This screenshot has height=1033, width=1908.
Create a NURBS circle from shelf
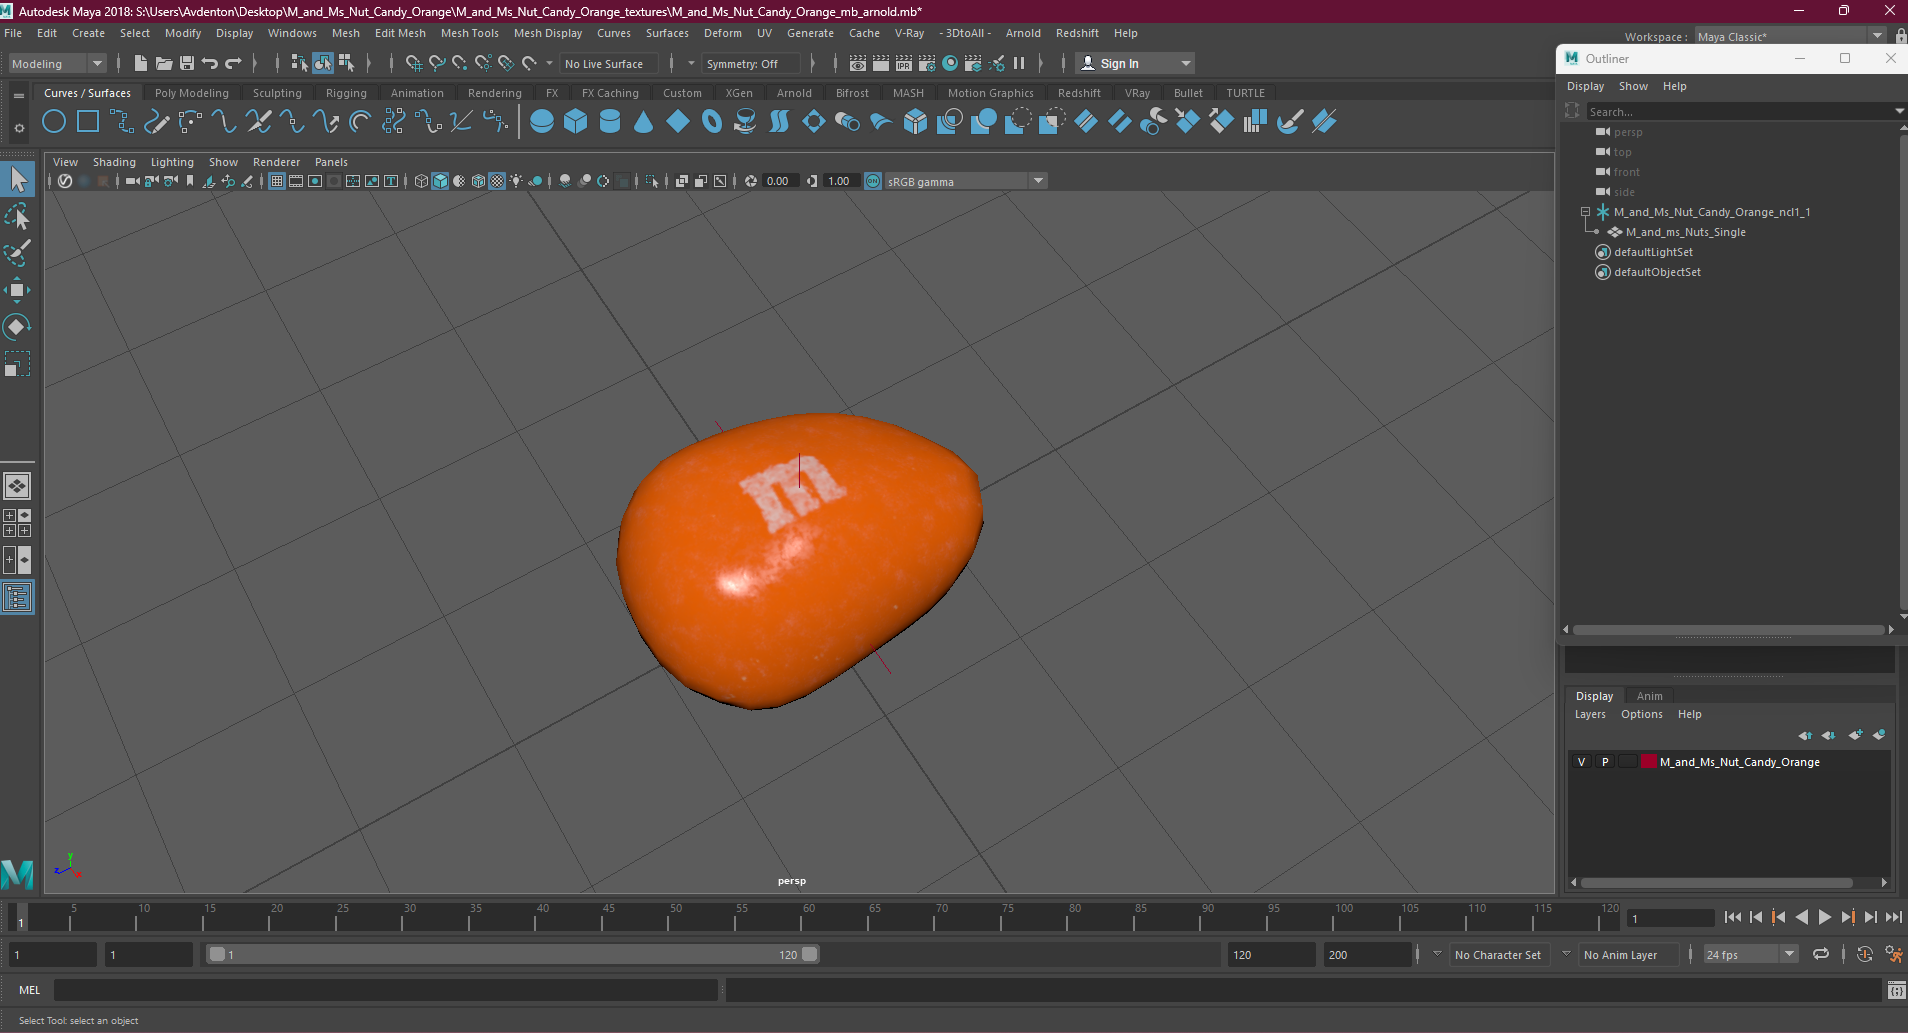pyautogui.click(x=54, y=122)
